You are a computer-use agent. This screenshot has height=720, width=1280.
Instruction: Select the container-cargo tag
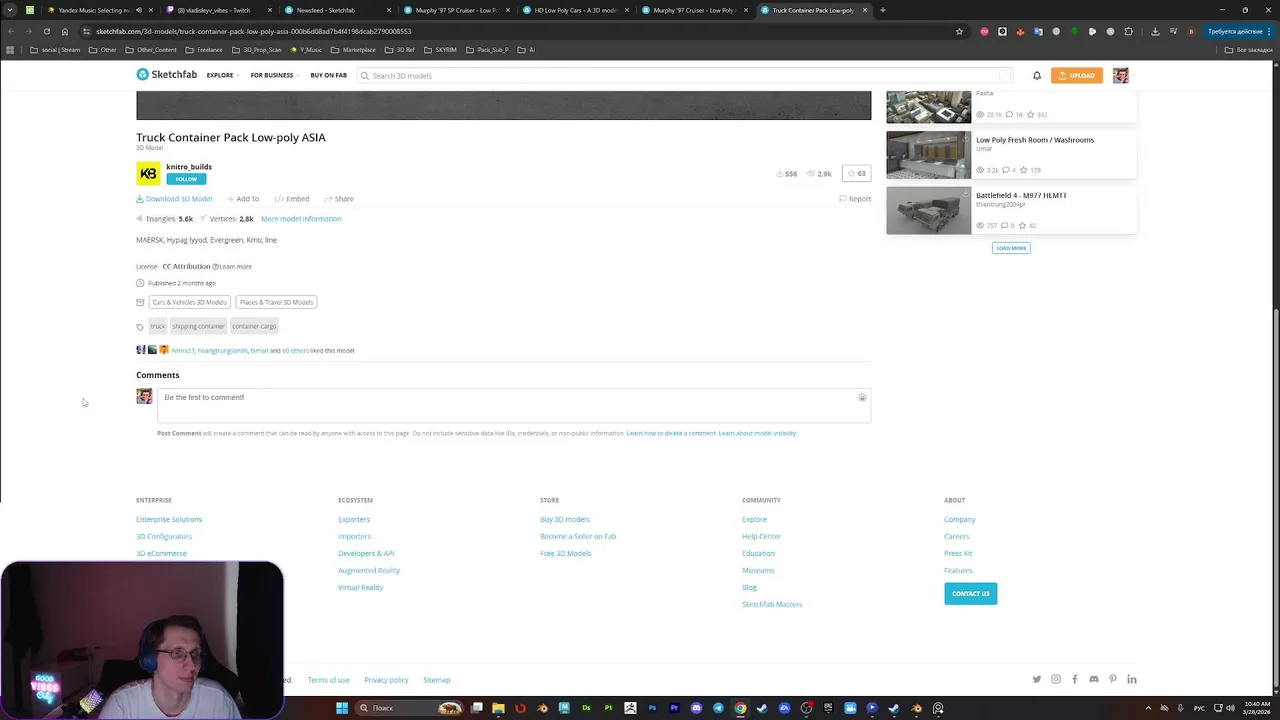pos(254,326)
